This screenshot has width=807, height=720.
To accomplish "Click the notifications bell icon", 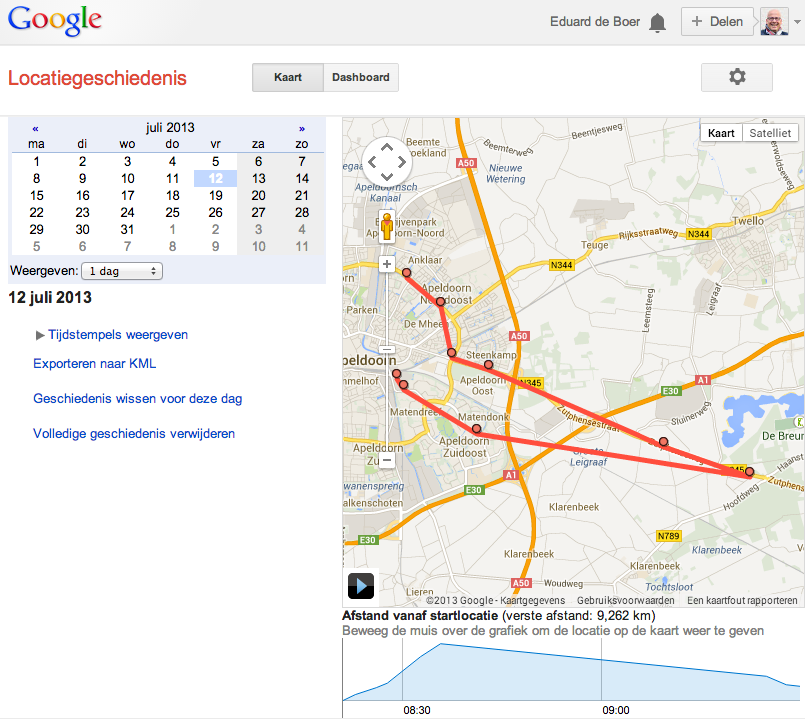I will 657,22.
